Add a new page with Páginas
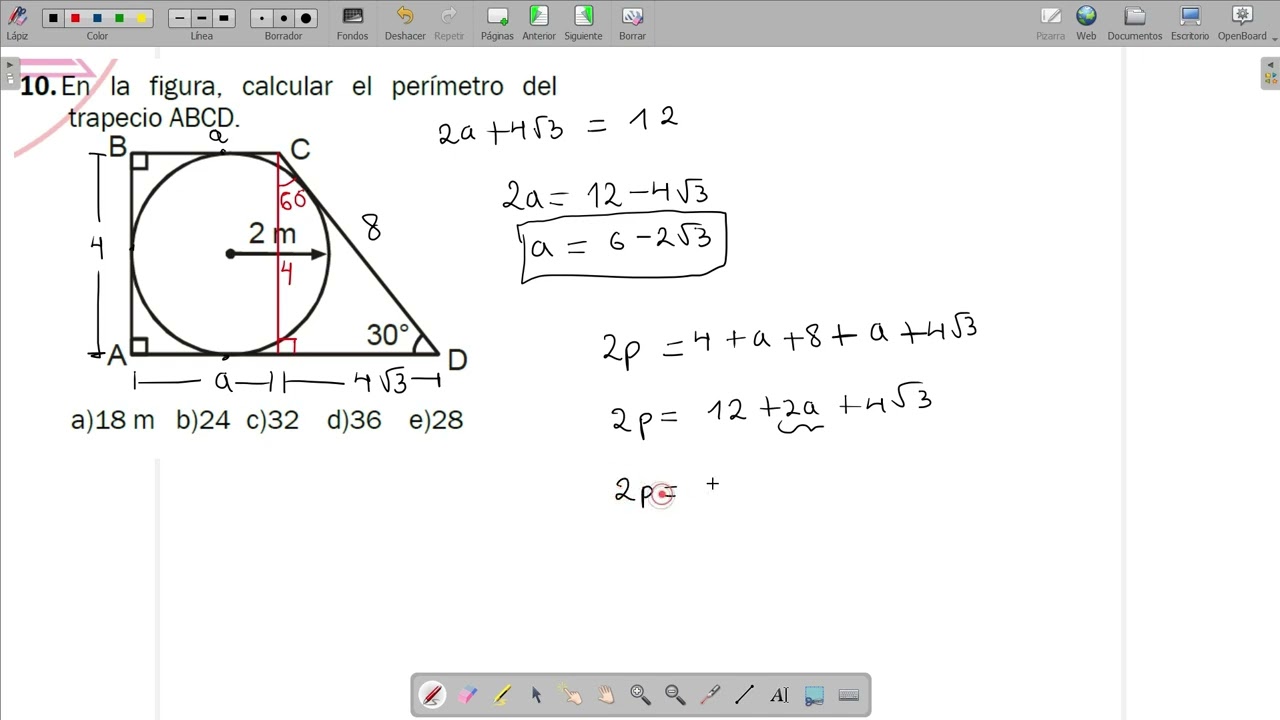The height and width of the screenshot is (720, 1280). [x=497, y=22]
